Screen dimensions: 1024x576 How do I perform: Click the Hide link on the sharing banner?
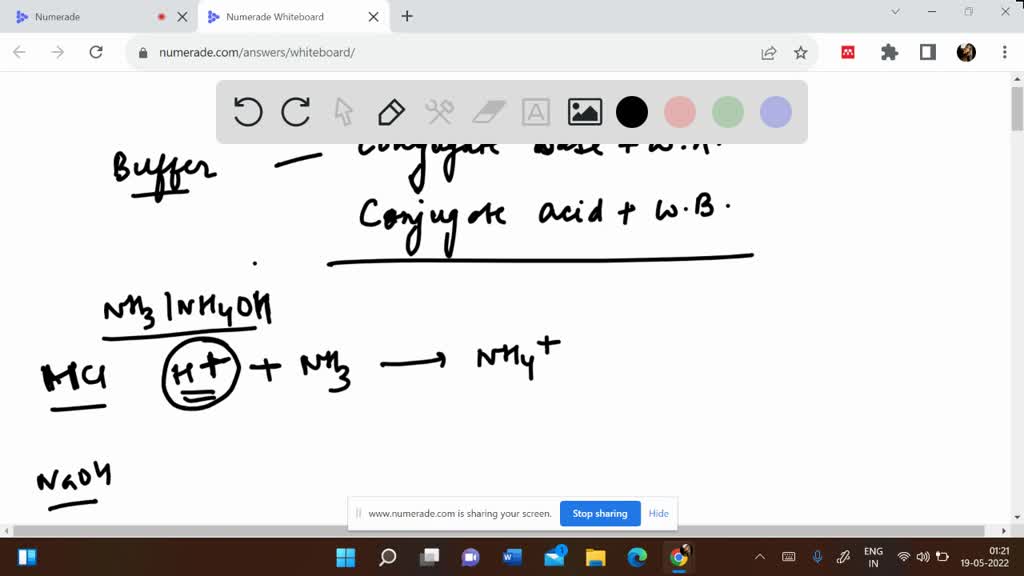pyautogui.click(x=658, y=513)
